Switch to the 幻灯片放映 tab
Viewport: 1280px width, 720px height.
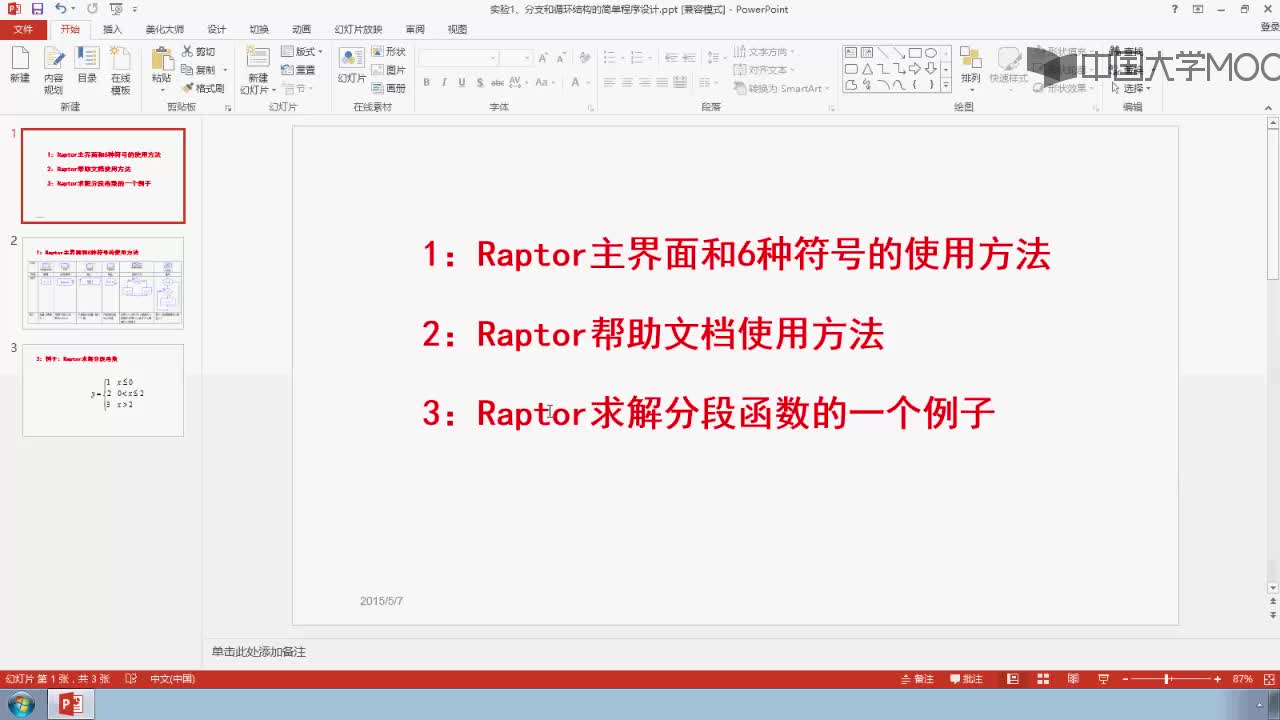(x=358, y=30)
